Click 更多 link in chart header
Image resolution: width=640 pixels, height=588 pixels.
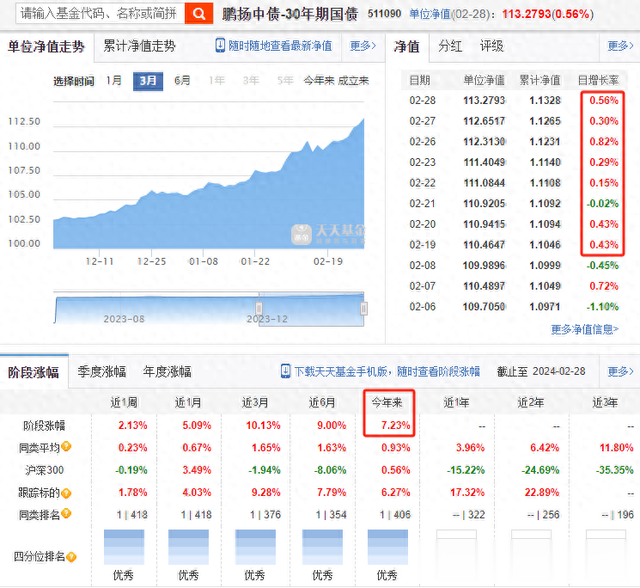pyautogui.click(x=363, y=46)
